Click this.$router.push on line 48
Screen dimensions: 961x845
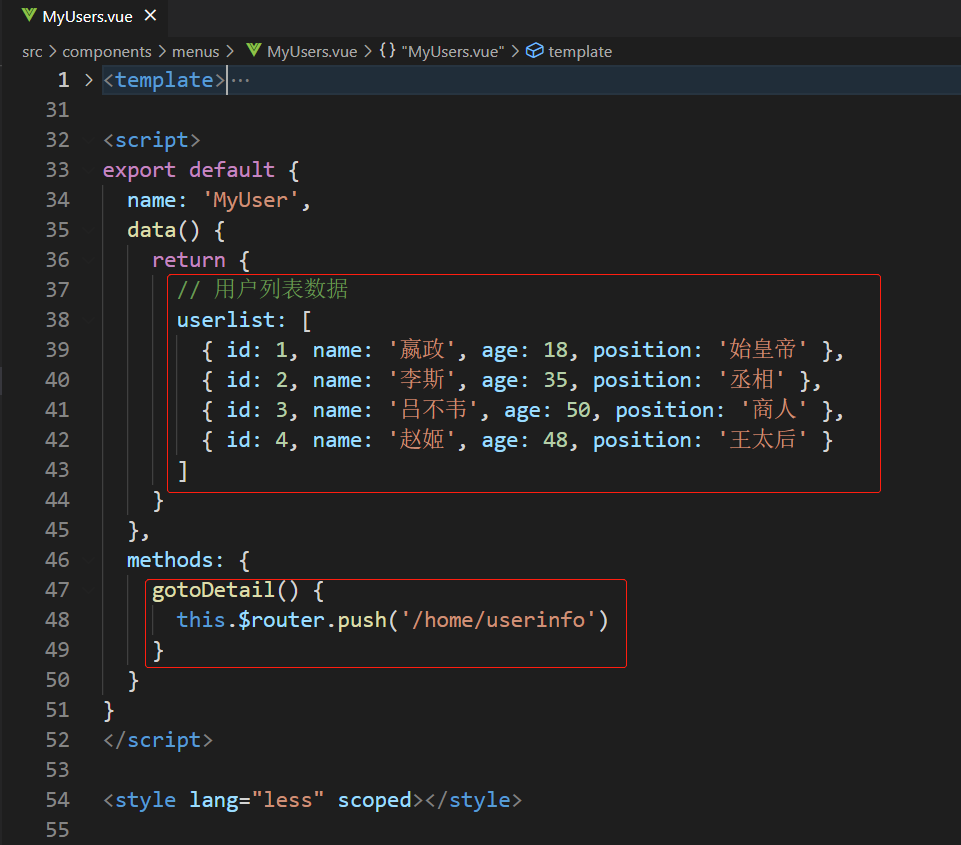[281, 620]
